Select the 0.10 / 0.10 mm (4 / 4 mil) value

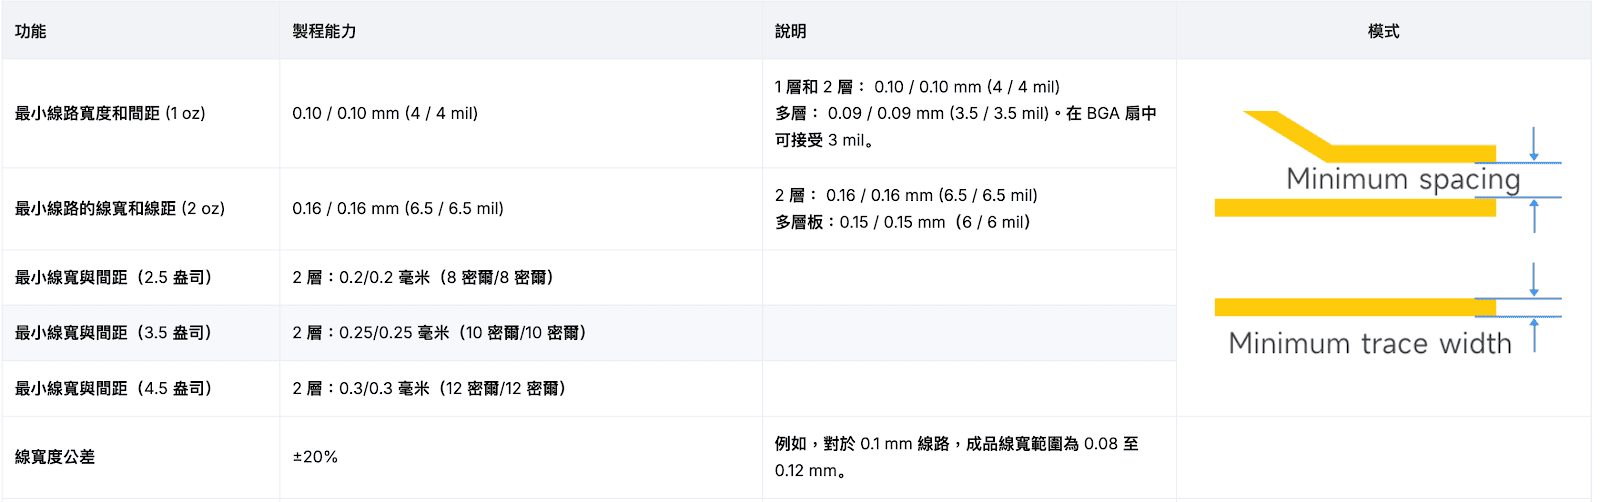point(385,113)
